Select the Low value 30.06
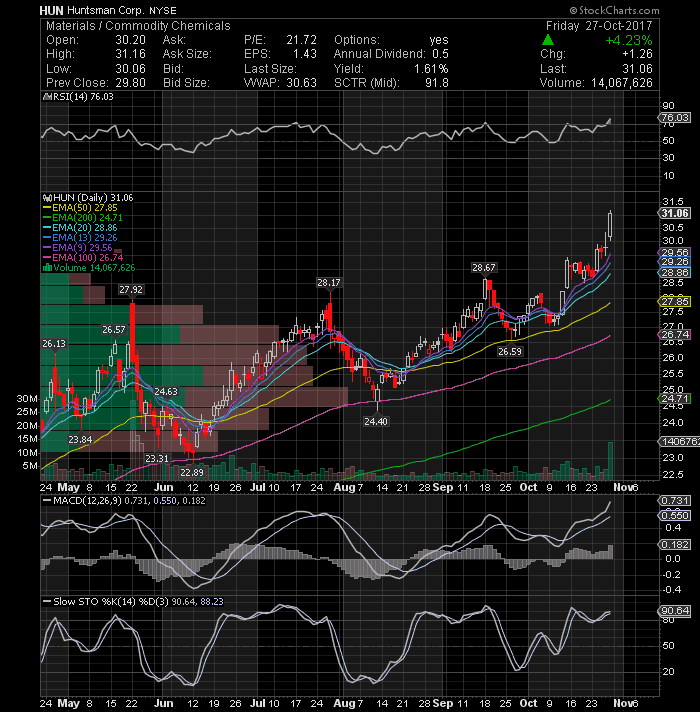Viewport: 700px width, 712px height. pyautogui.click(x=130, y=69)
